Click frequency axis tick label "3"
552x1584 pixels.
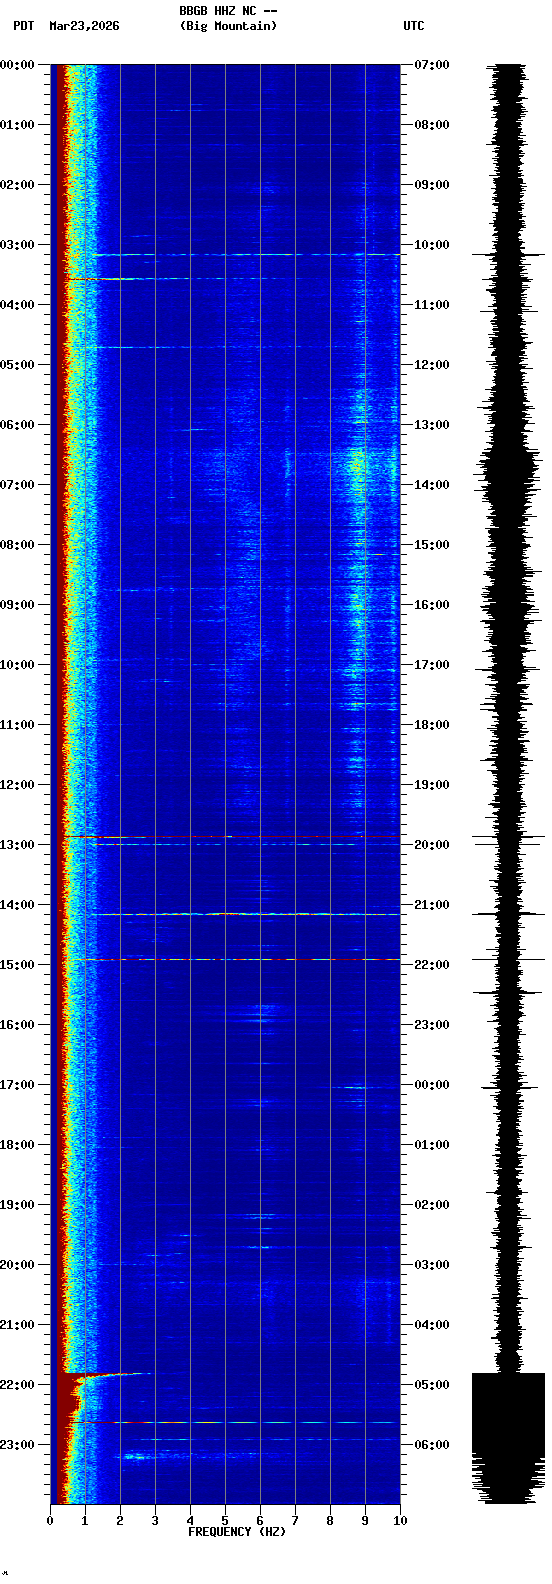[155, 1521]
